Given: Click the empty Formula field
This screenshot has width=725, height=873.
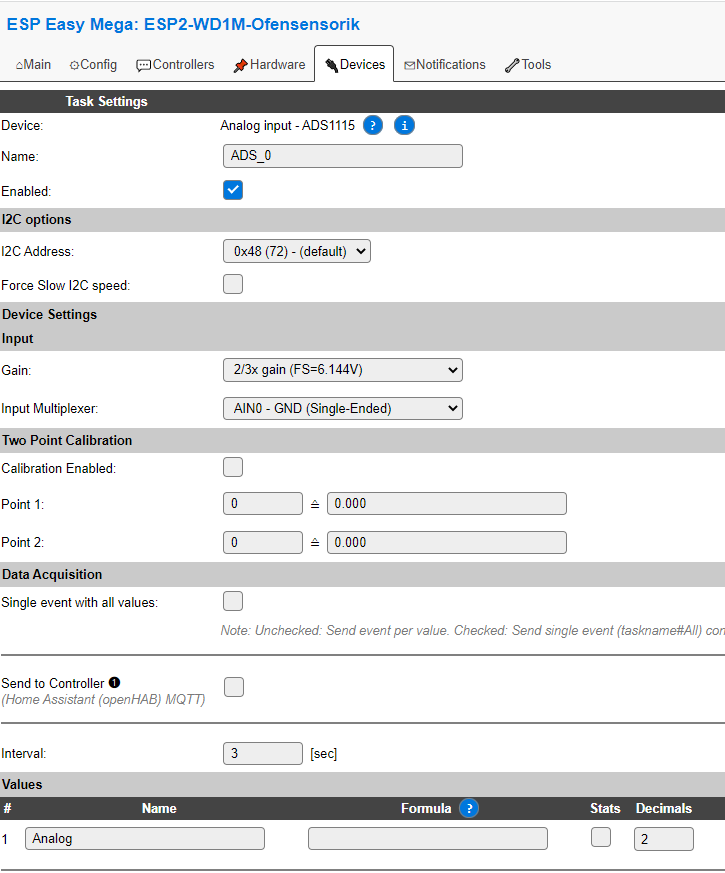Looking at the screenshot, I should [x=428, y=838].
